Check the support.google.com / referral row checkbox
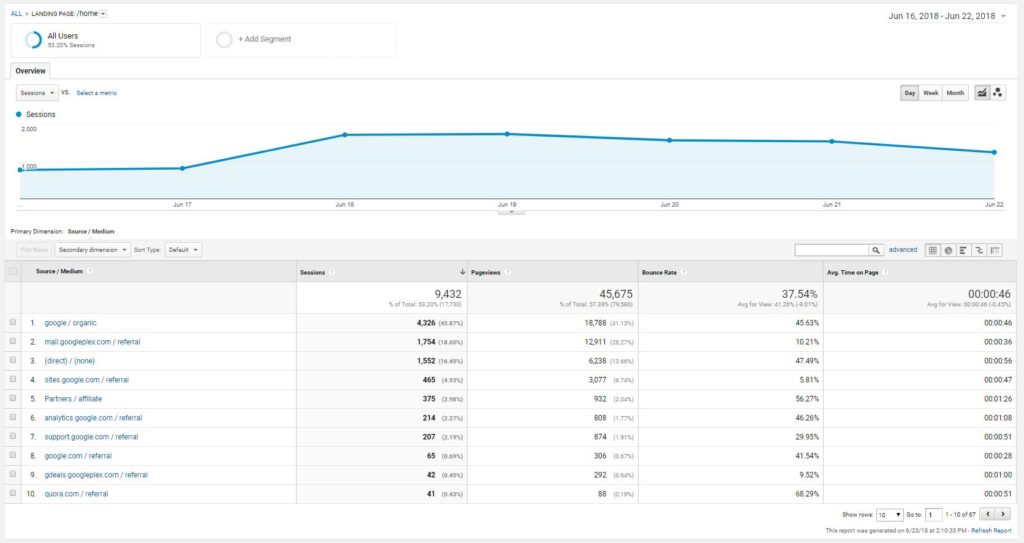Screen dimensions: 1024x543 13,436
